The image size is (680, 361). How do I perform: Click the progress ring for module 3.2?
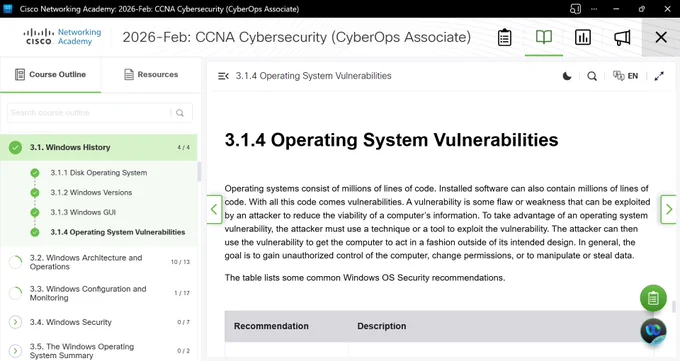15,262
